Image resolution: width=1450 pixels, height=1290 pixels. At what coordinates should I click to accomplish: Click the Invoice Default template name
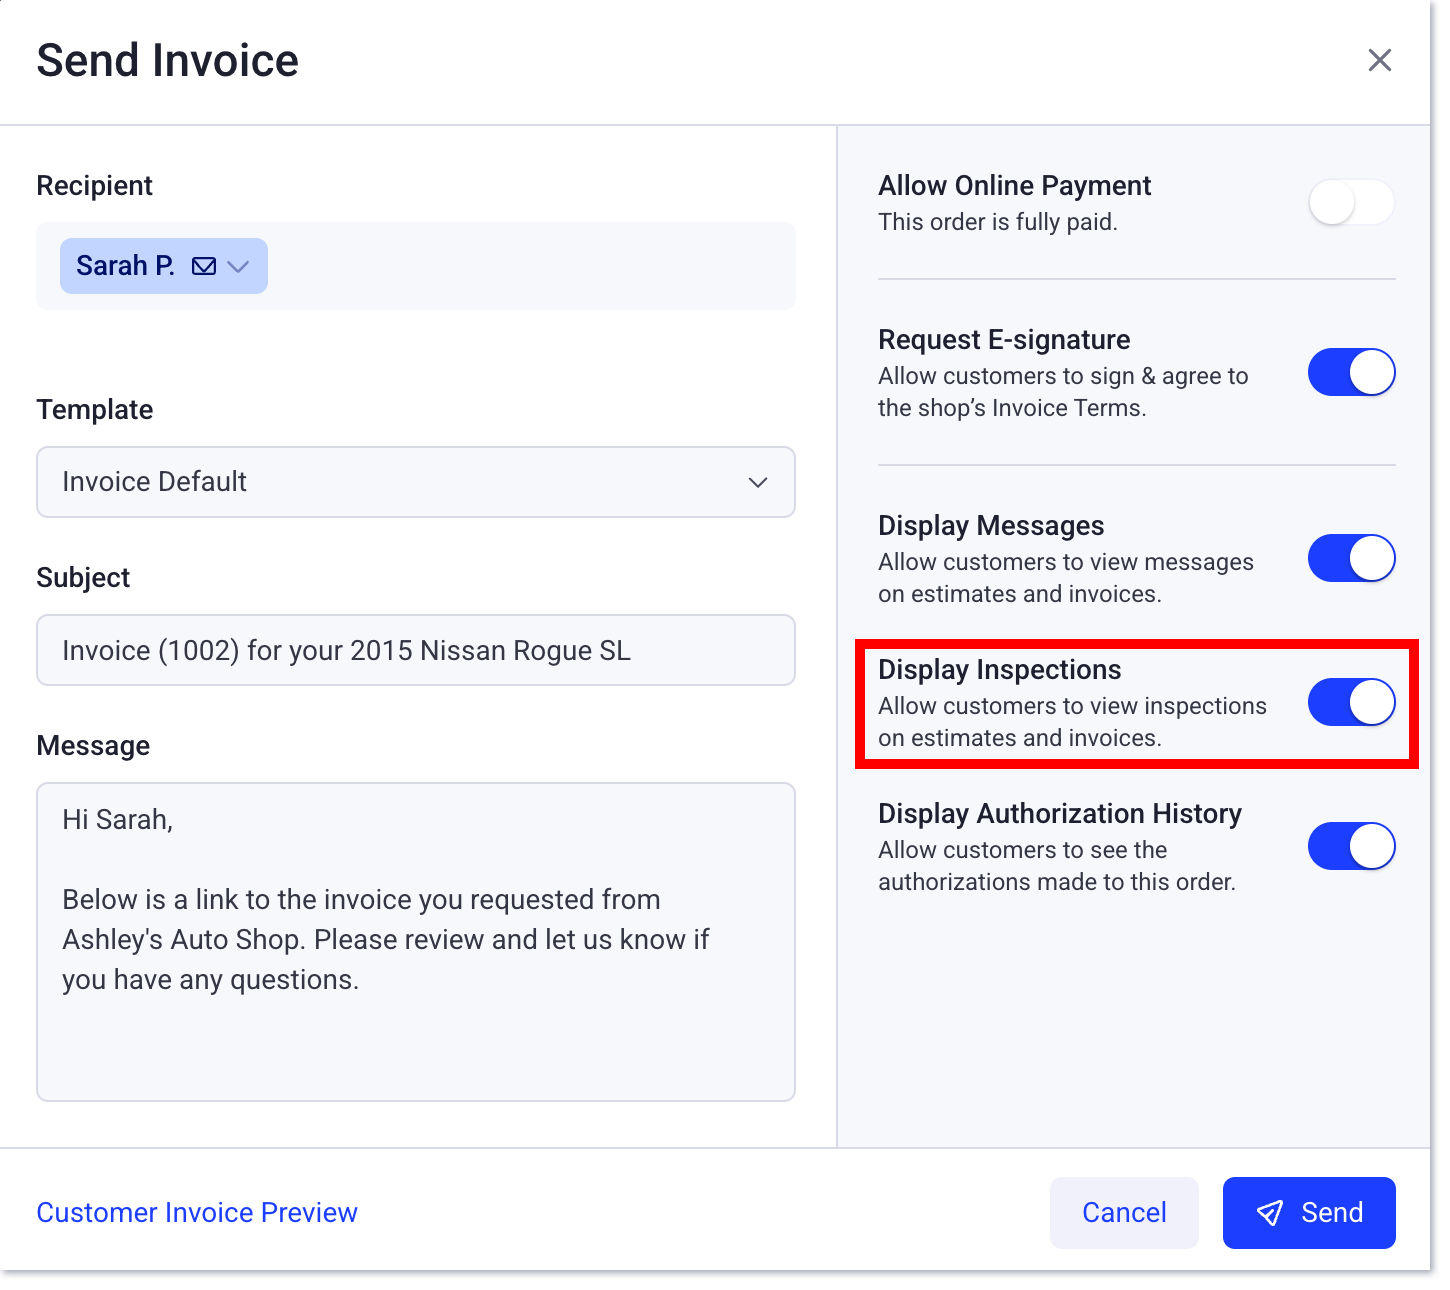154,482
